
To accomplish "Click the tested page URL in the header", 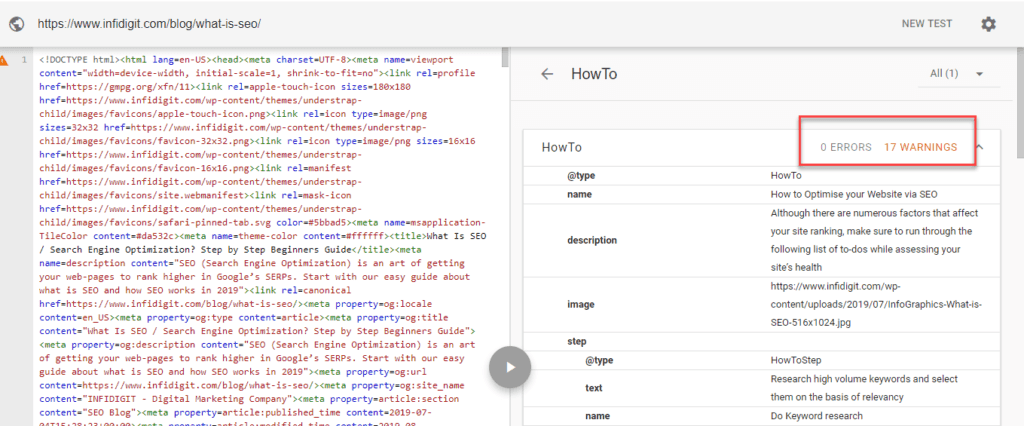I will (149, 24).
